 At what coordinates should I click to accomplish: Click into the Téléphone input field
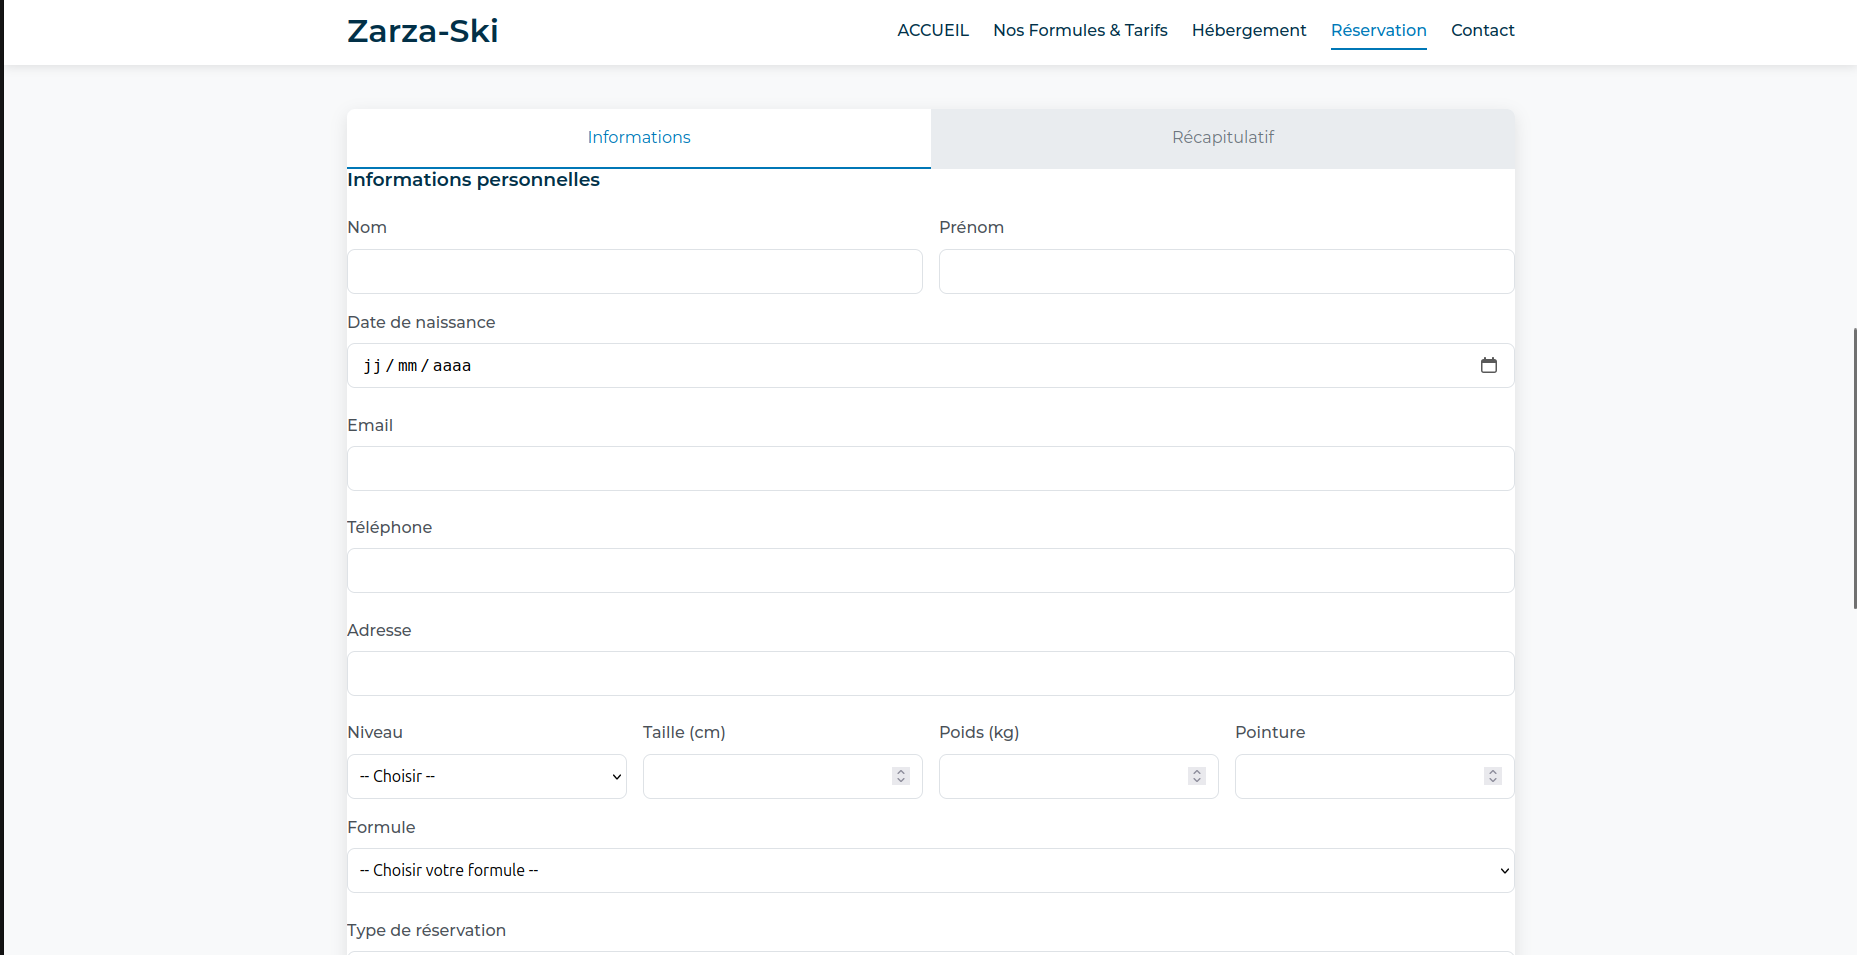coord(930,571)
